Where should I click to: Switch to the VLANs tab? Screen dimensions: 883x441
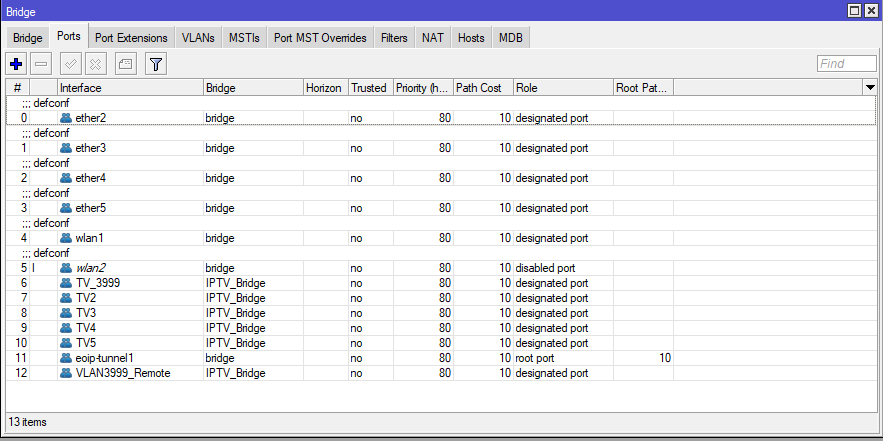click(x=198, y=38)
